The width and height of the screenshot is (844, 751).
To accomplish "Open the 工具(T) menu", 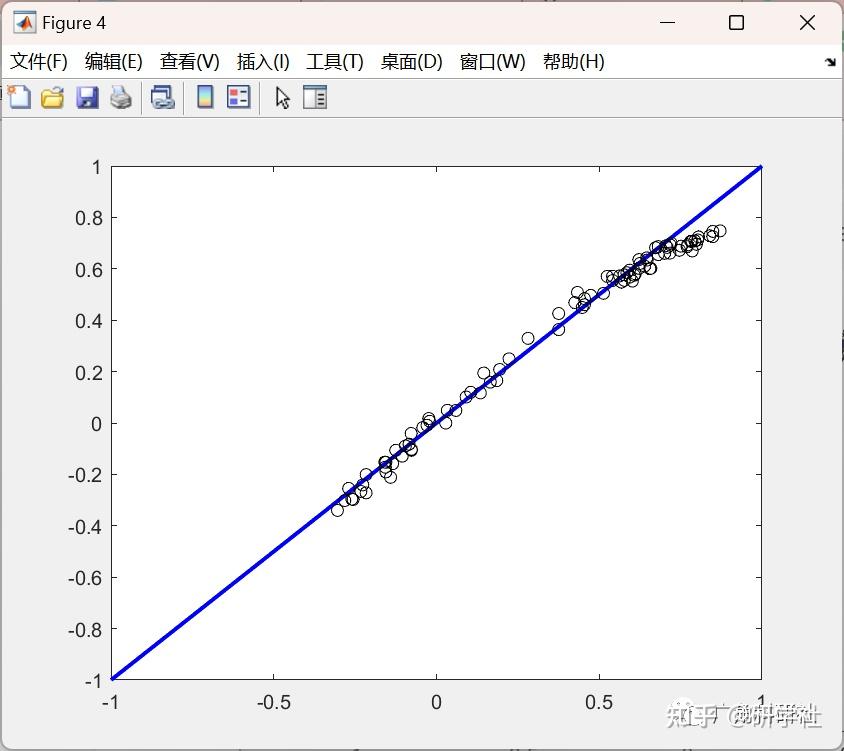I will [x=335, y=61].
